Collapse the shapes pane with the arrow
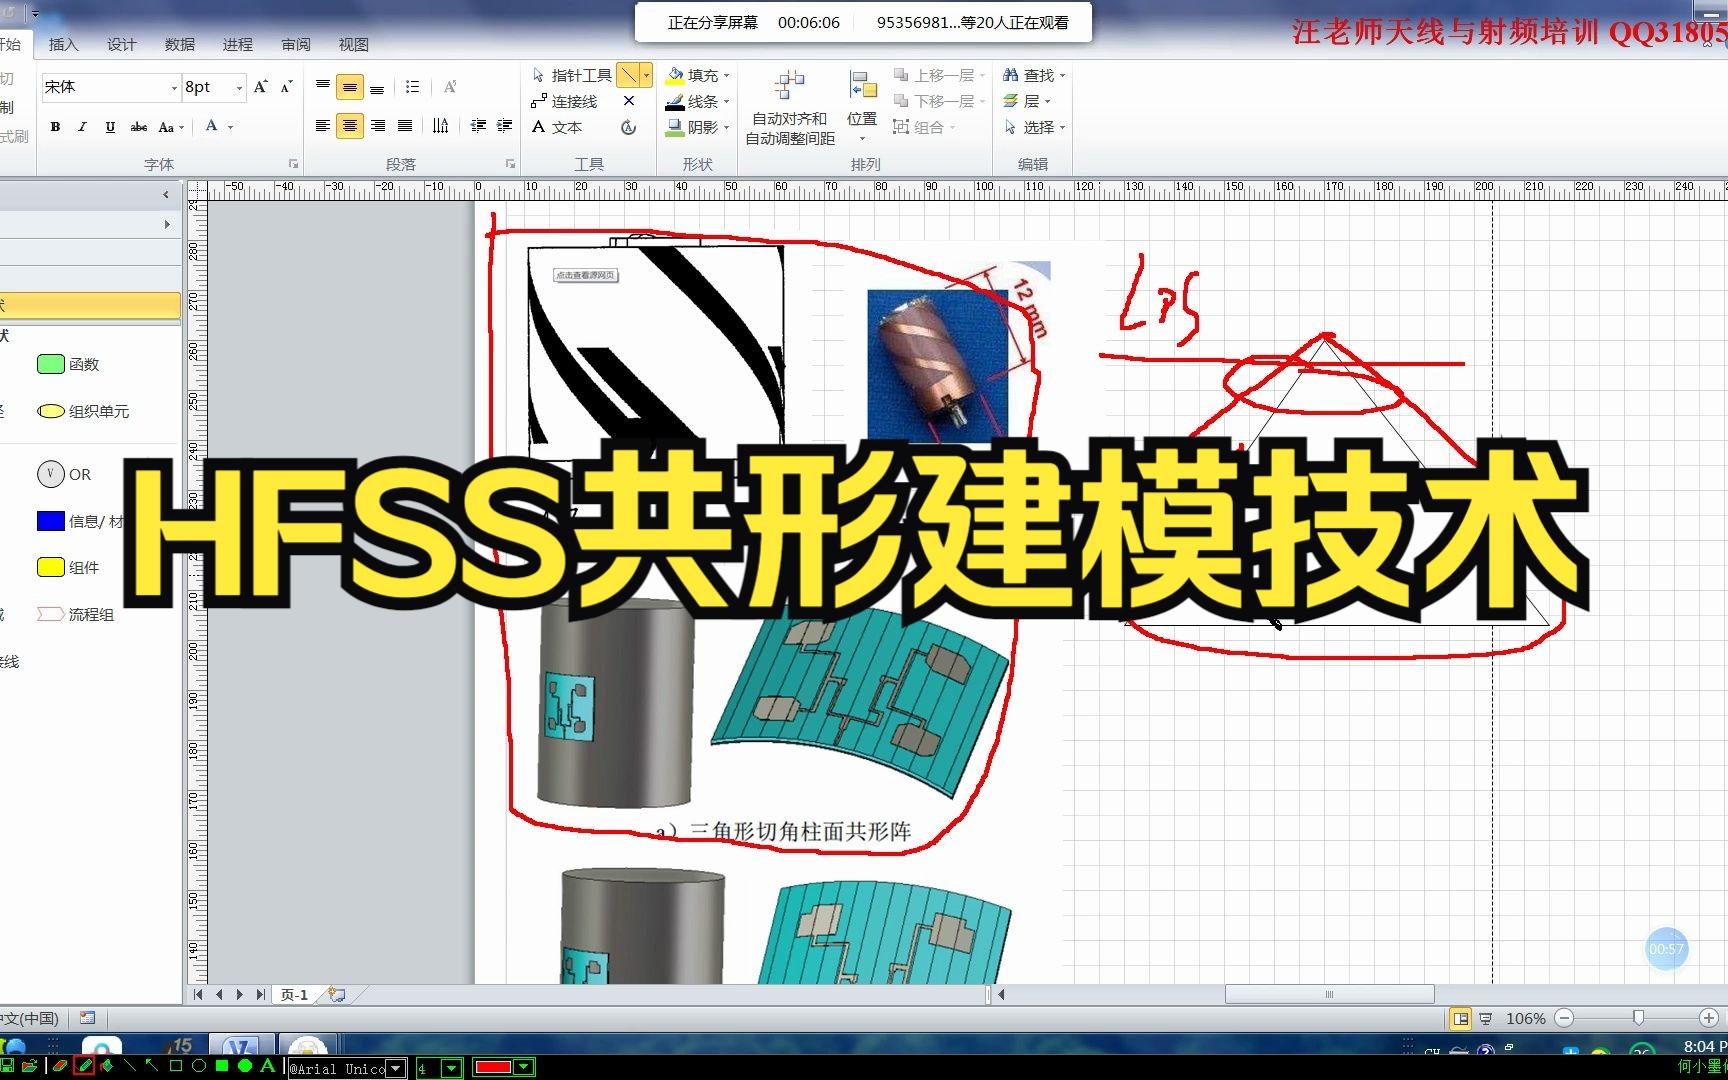 tap(166, 195)
